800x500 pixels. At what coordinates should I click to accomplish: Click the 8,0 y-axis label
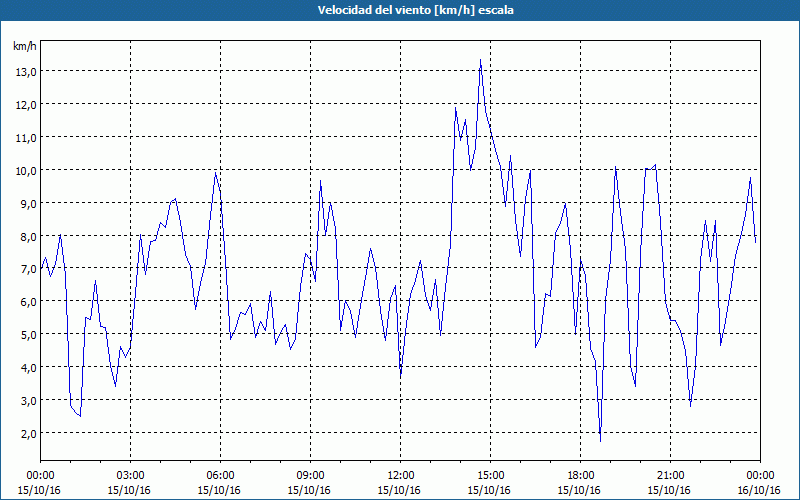tap(28, 236)
